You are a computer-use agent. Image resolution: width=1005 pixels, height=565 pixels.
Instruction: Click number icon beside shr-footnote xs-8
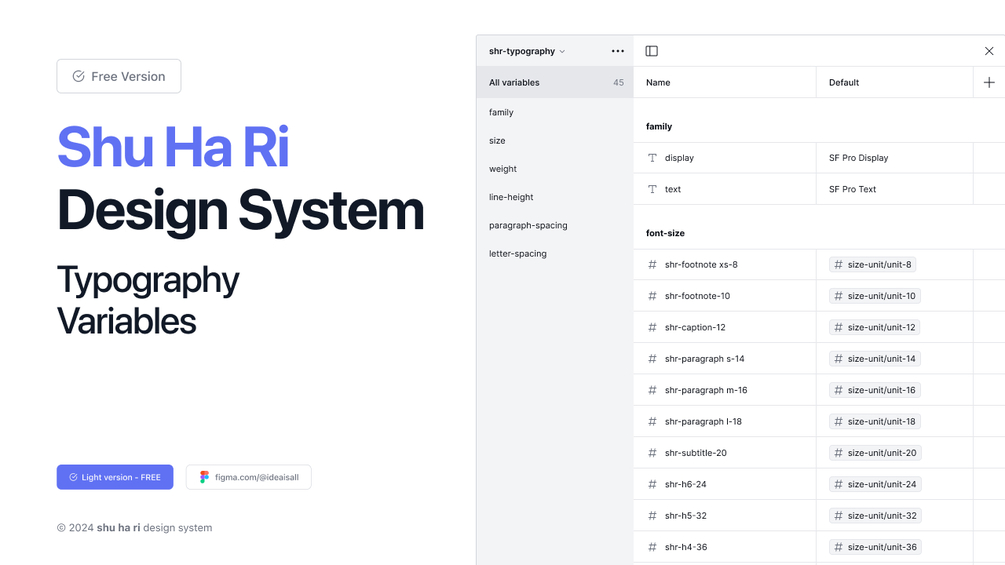[652, 265]
